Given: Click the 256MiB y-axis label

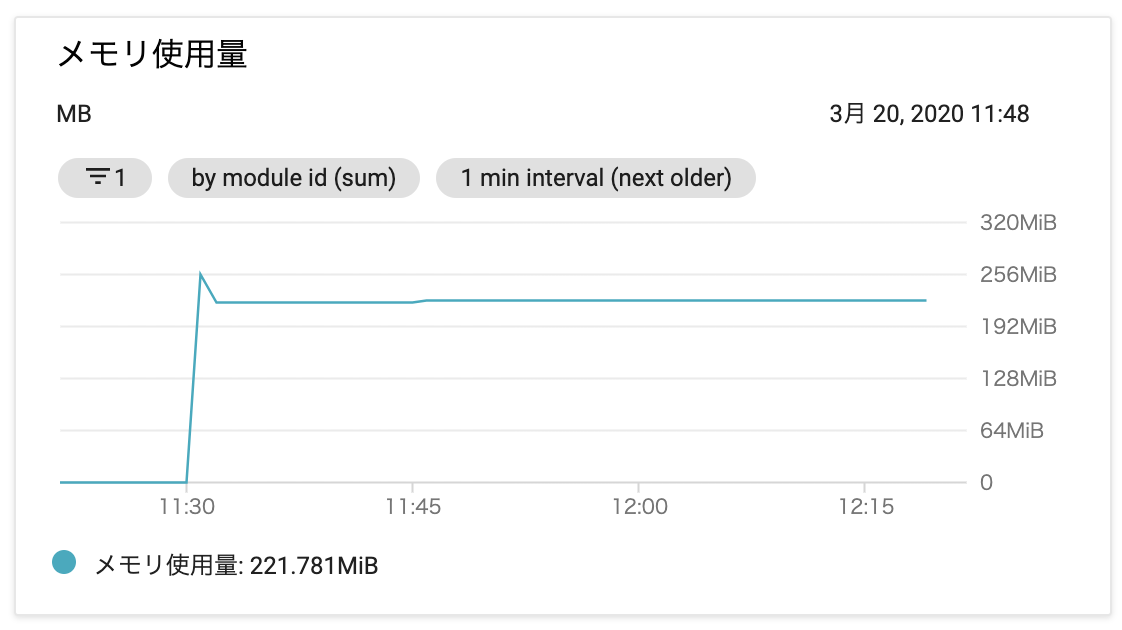Looking at the screenshot, I should 1018,274.
